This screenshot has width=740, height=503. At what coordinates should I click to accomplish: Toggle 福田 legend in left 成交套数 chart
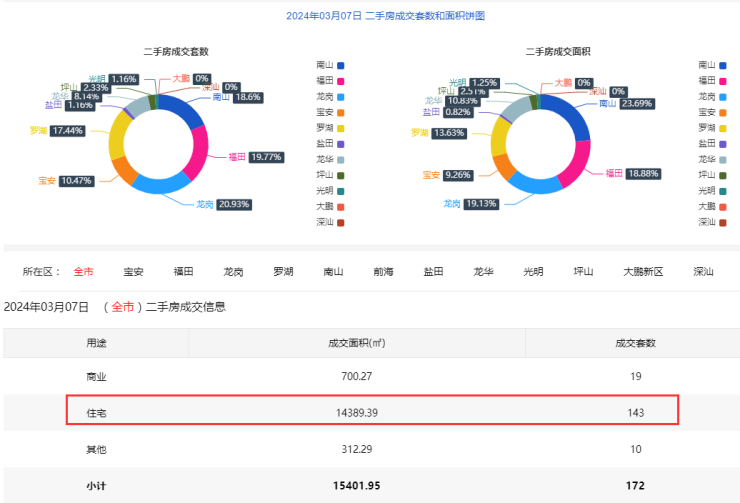(x=329, y=81)
